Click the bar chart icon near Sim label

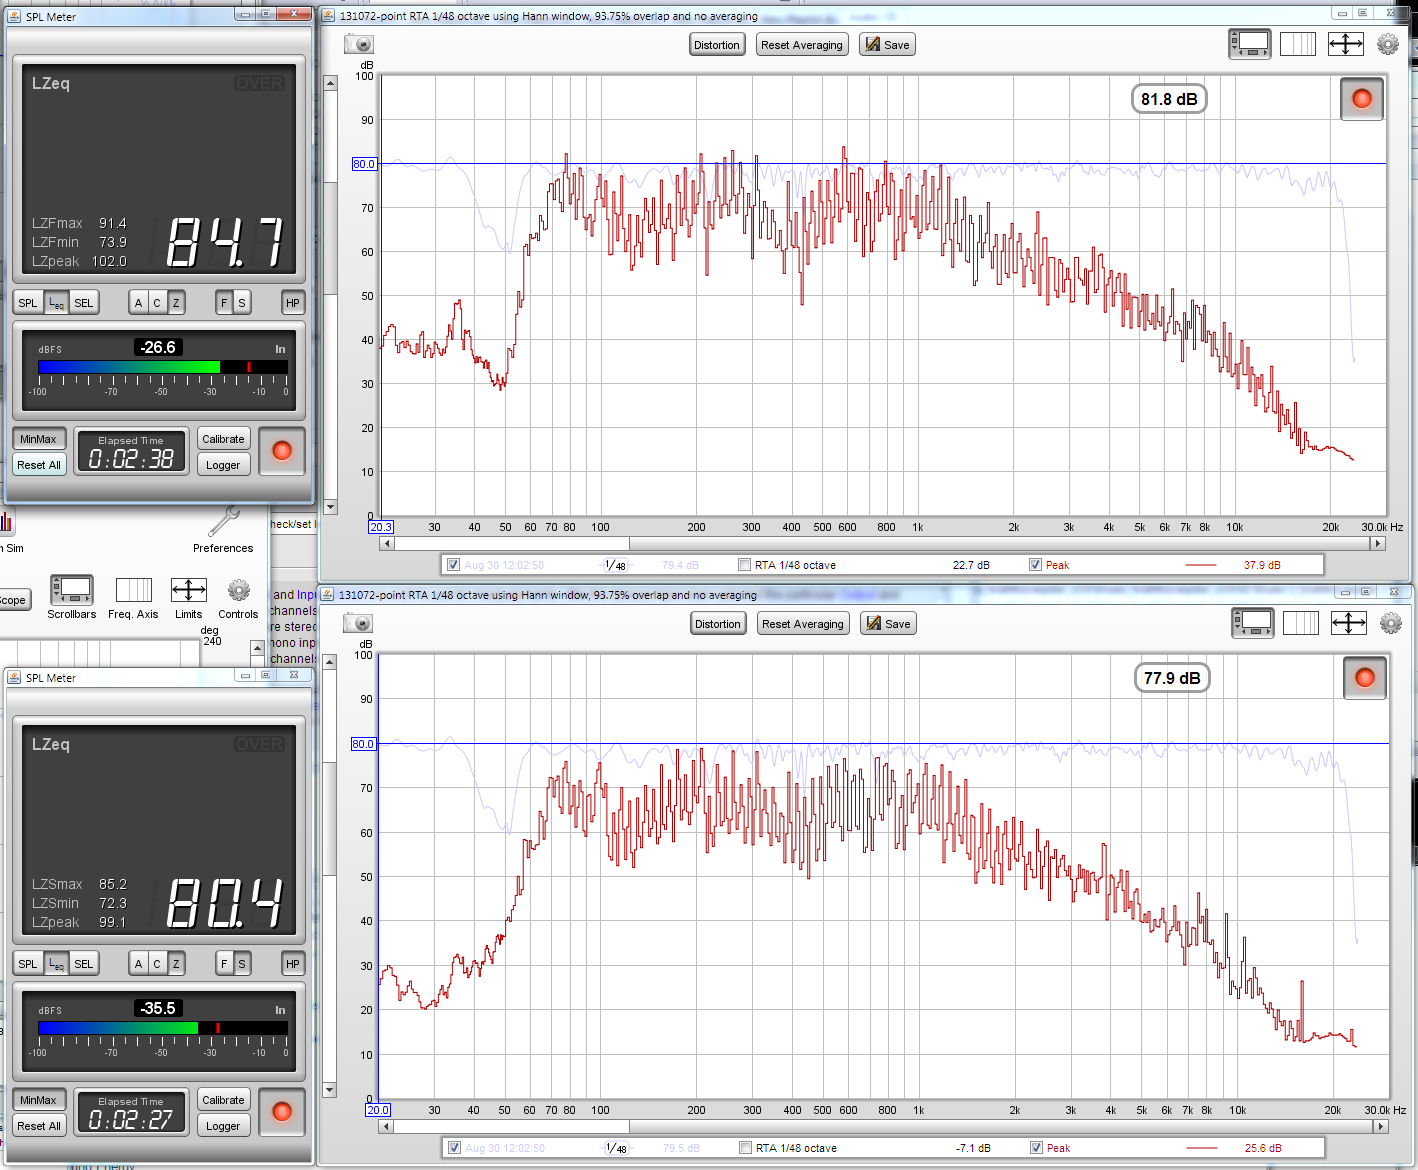(6, 521)
